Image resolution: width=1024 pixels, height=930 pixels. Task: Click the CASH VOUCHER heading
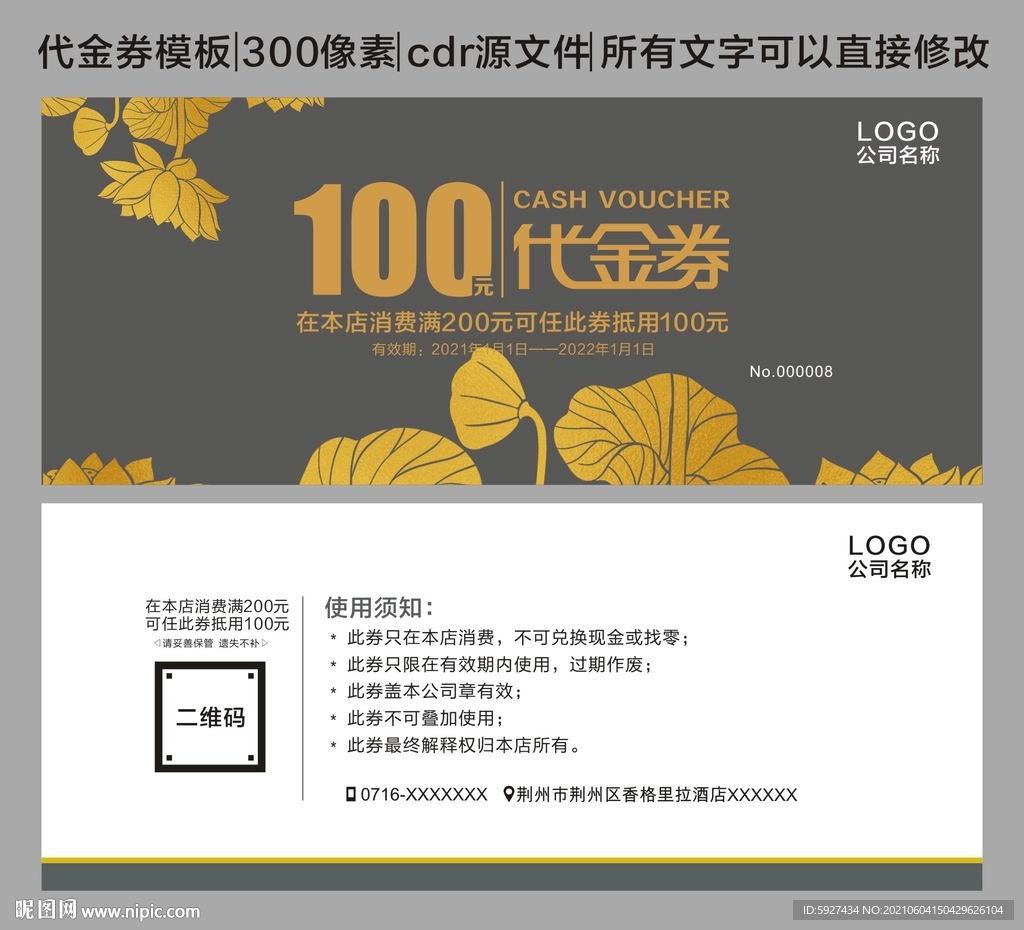621,199
